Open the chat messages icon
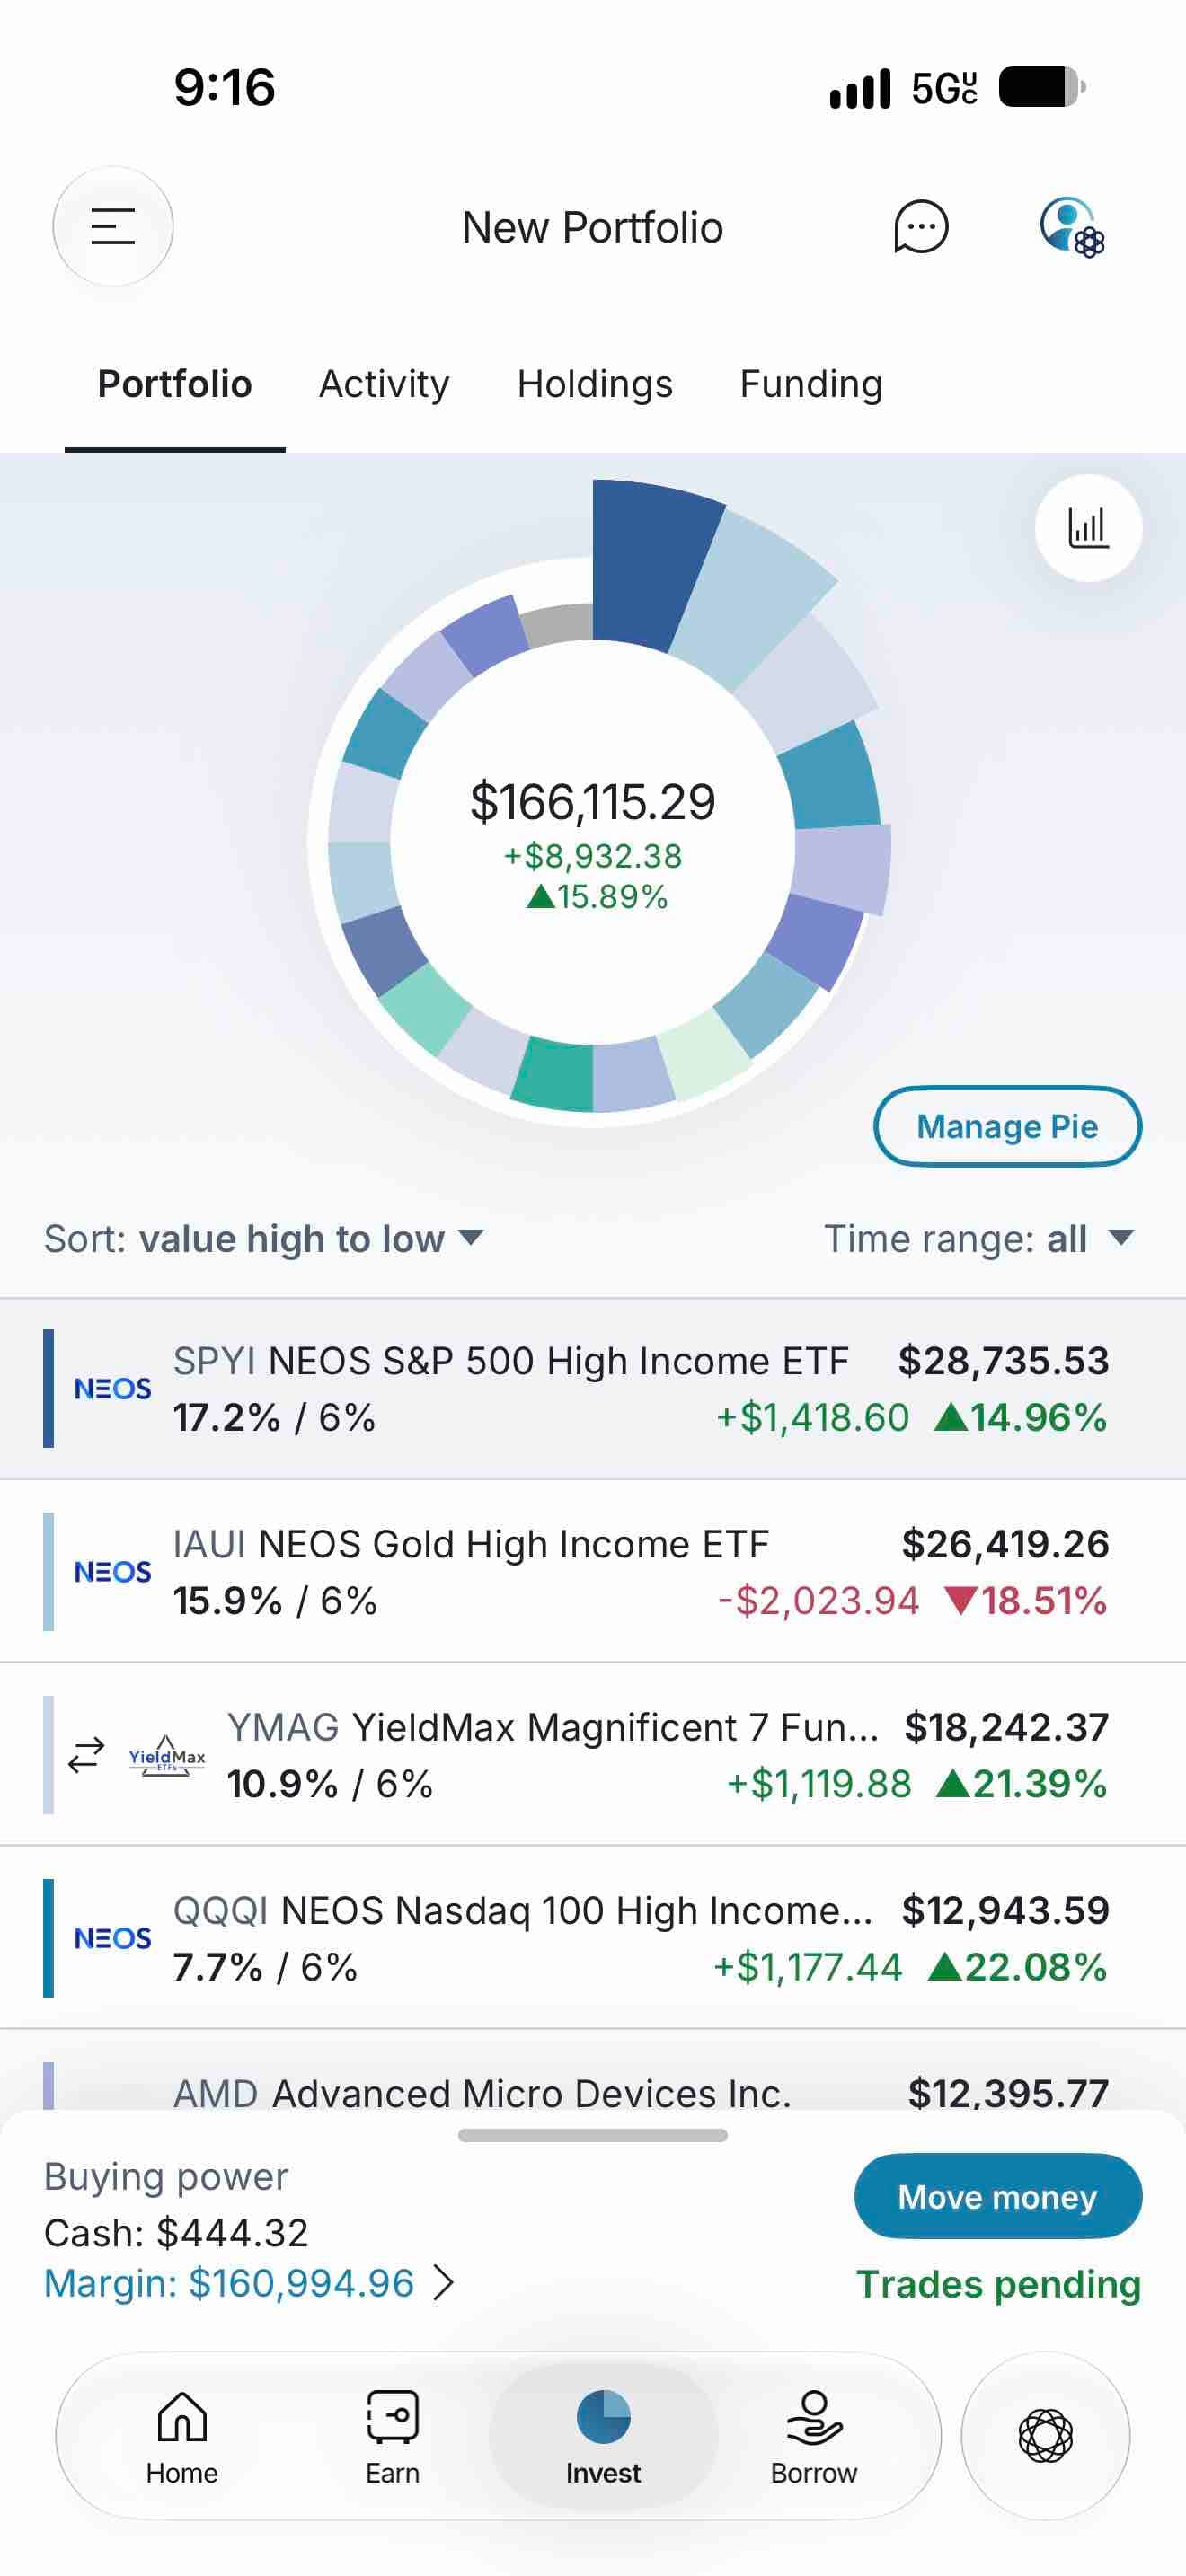 (921, 227)
